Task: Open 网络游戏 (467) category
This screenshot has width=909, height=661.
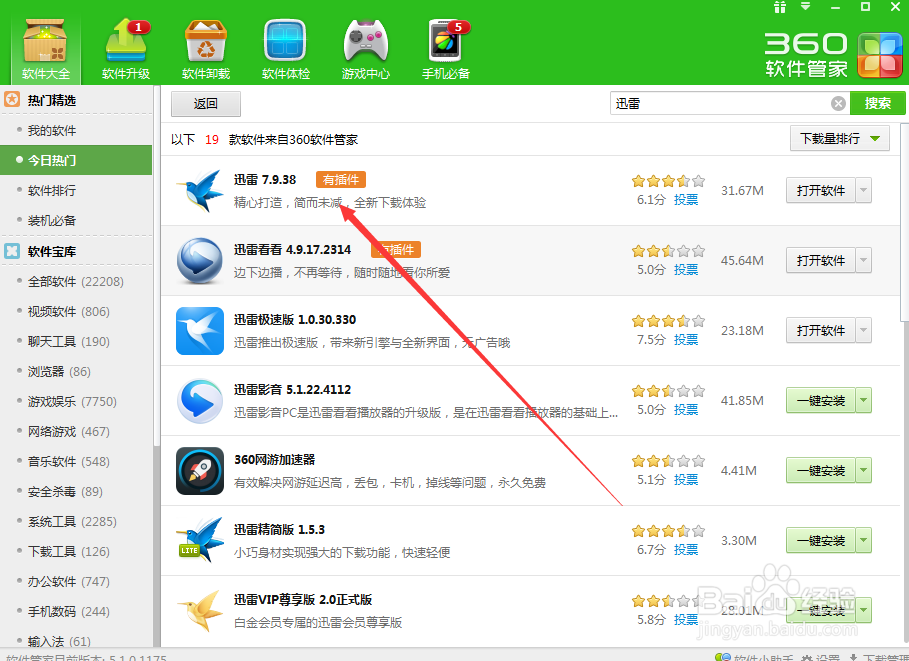Action: (x=76, y=432)
